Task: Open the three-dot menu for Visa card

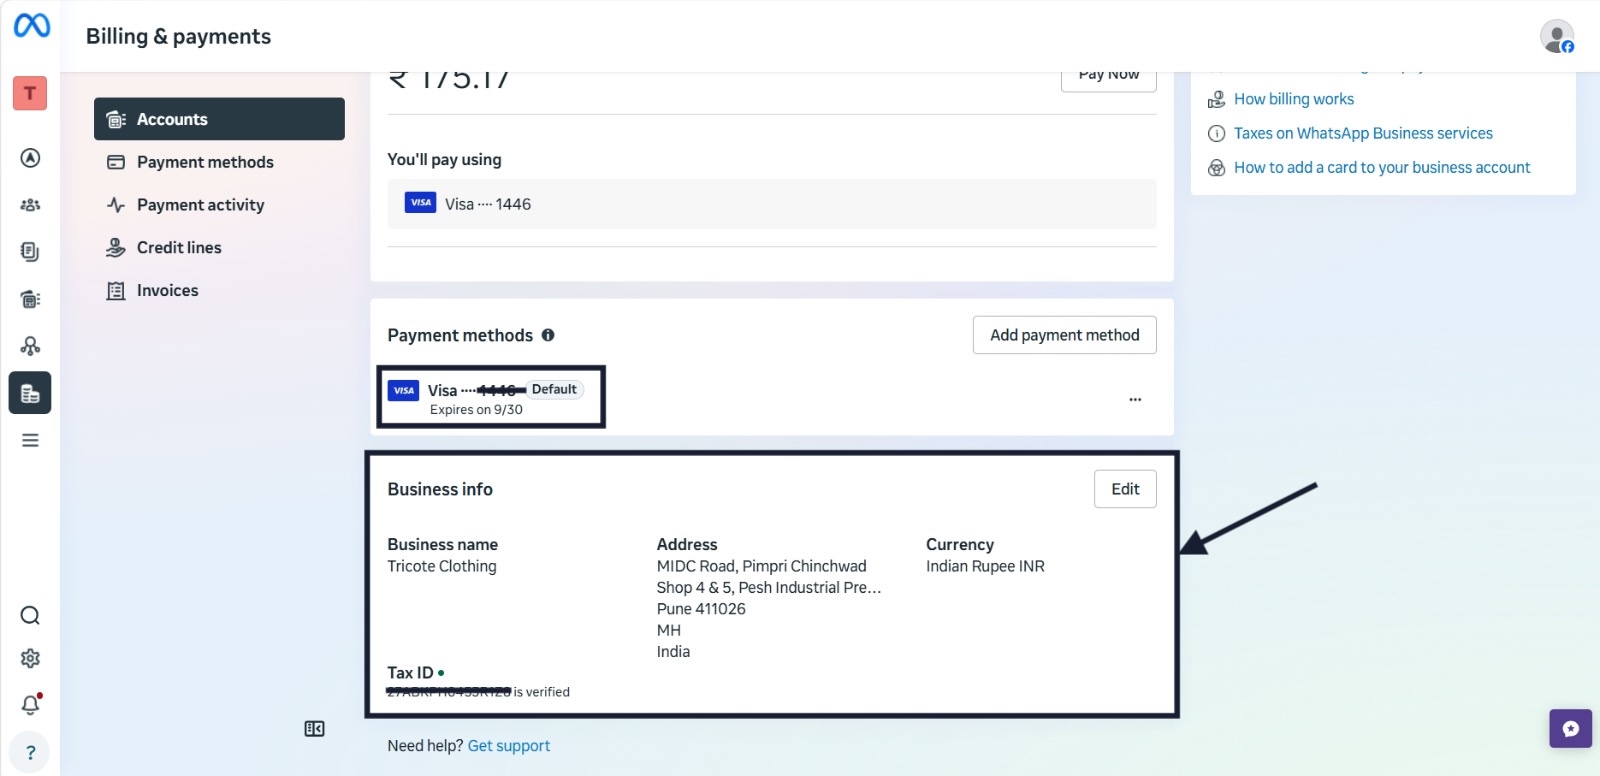Action: tap(1135, 399)
